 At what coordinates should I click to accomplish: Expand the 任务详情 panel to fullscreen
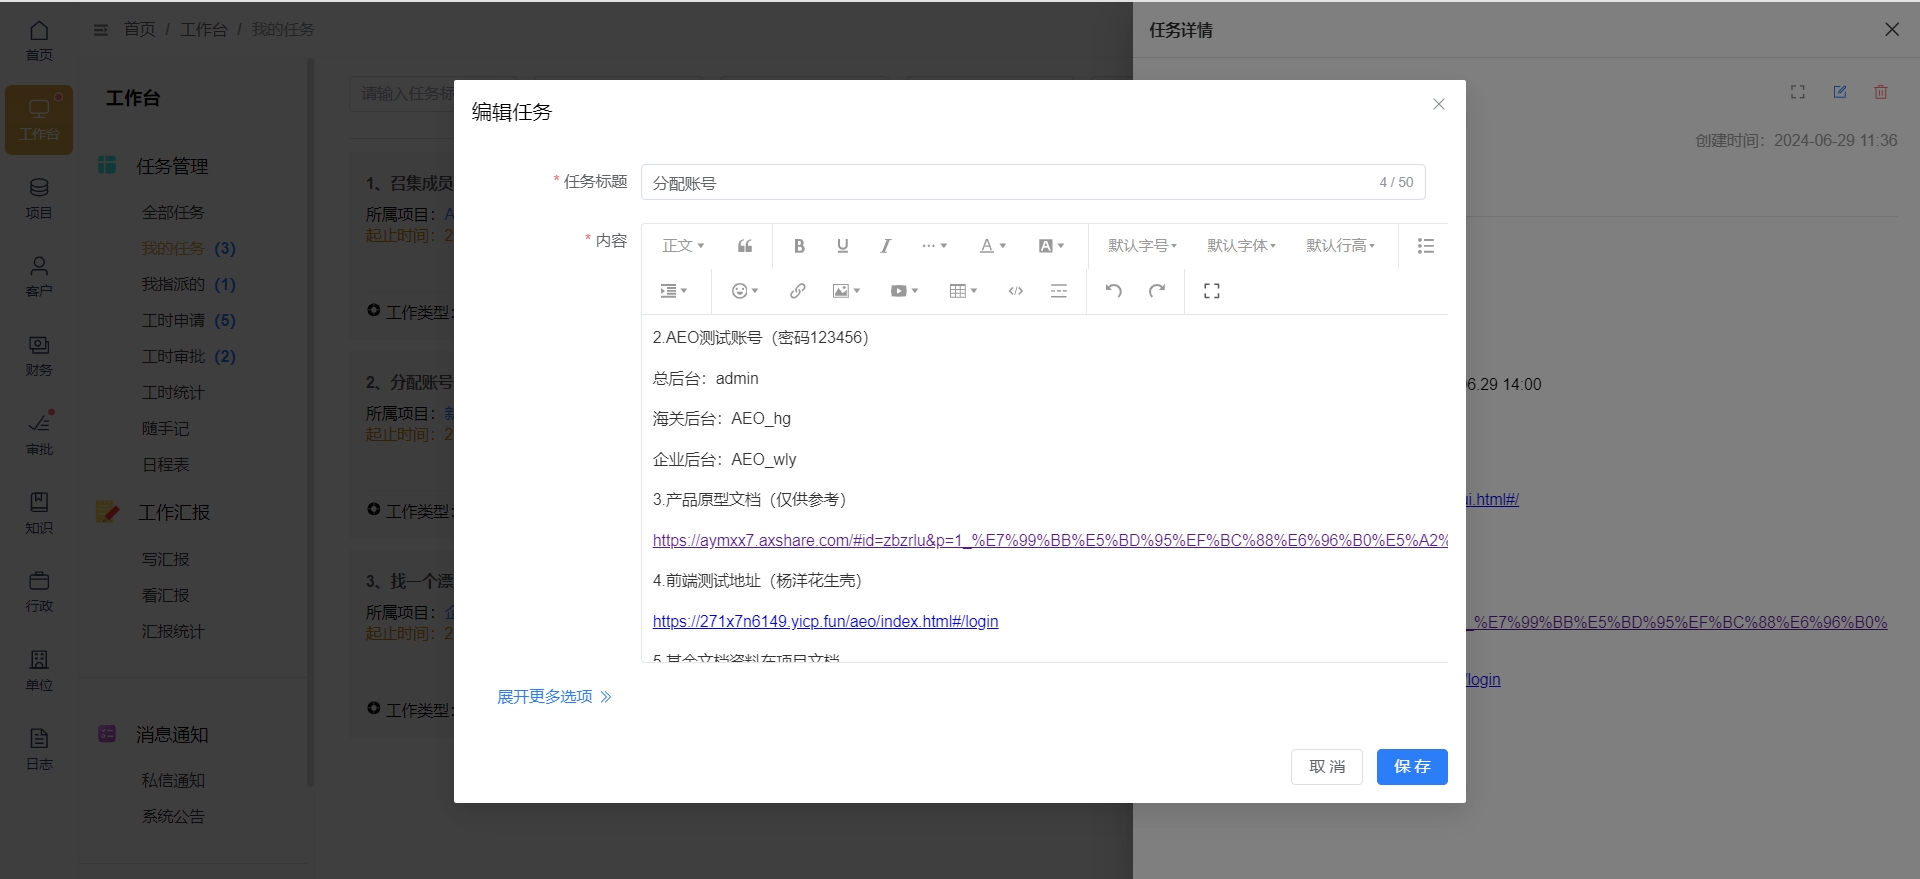tap(1798, 92)
